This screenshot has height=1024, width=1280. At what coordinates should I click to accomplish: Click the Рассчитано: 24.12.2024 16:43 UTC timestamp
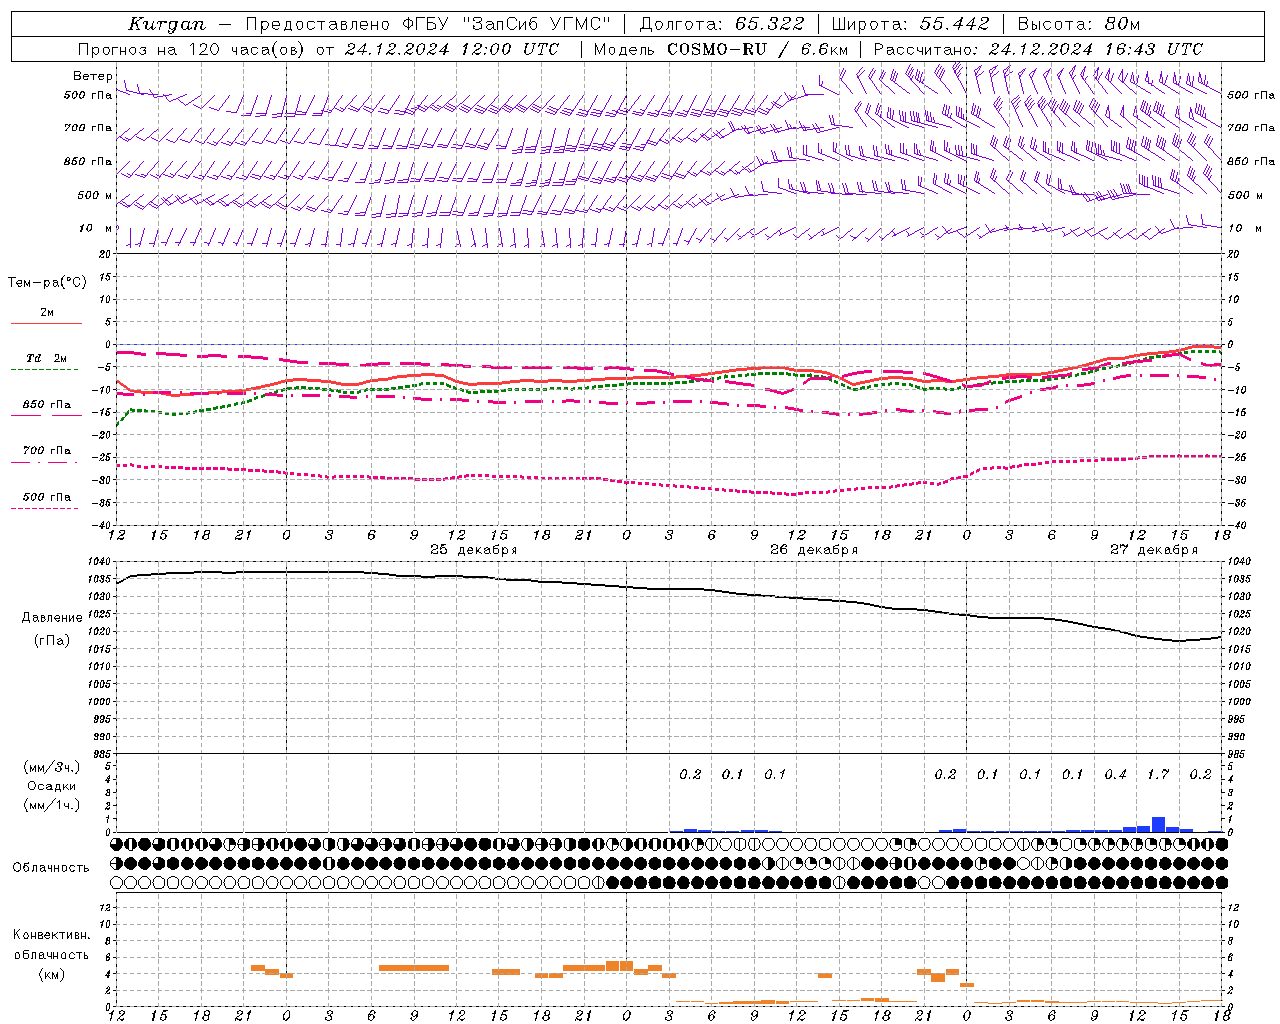tap(1038, 49)
